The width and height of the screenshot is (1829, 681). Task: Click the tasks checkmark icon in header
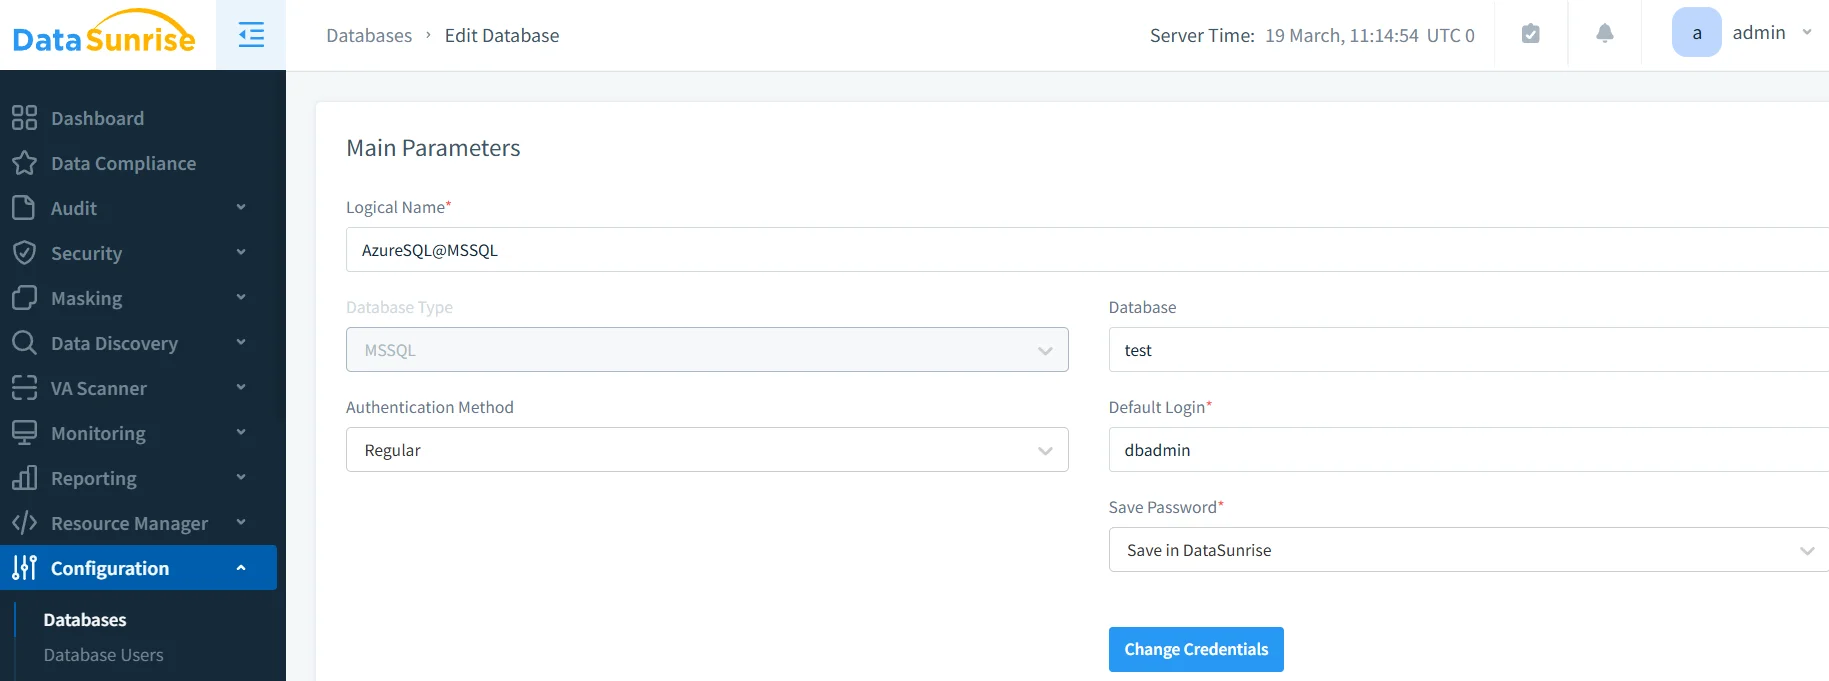tap(1530, 33)
